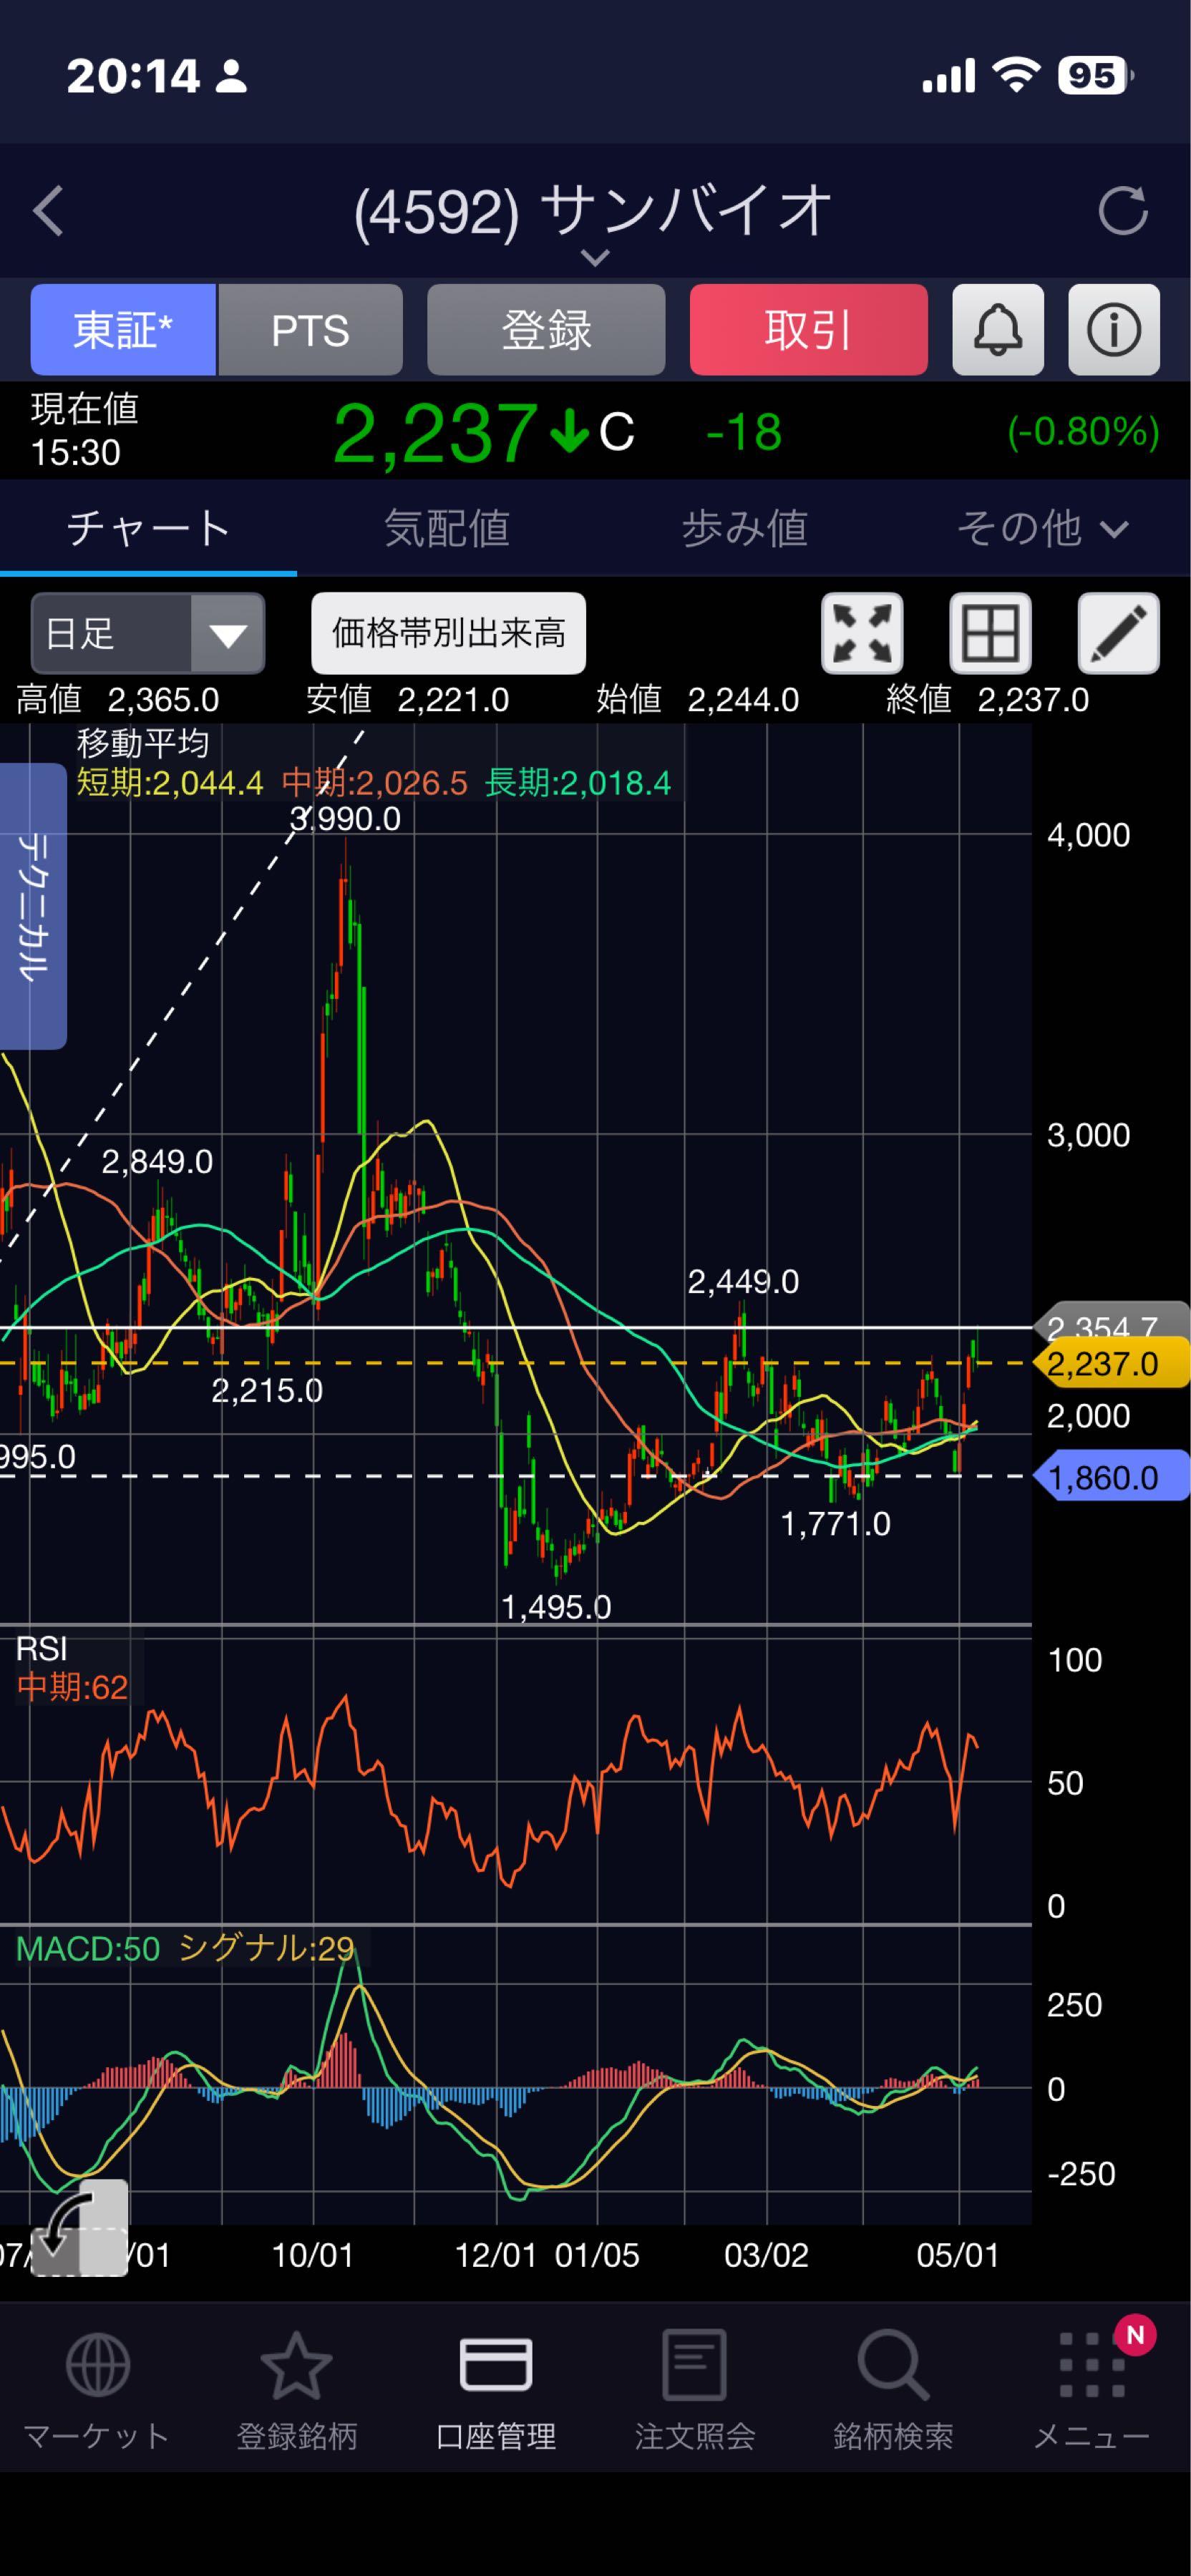Image resolution: width=1191 pixels, height=2576 pixels.
Task: Tap the 03/02 date axis label
Action: click(766, 2255)
